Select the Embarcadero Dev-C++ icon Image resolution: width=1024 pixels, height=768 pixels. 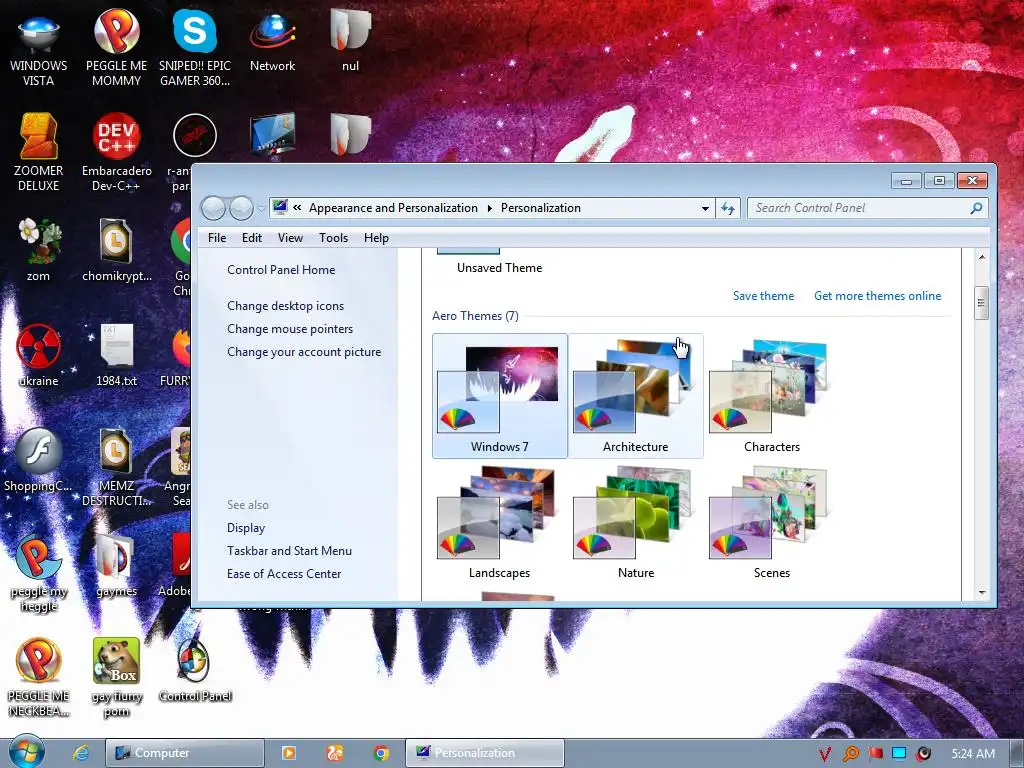[x=116, y=153]
